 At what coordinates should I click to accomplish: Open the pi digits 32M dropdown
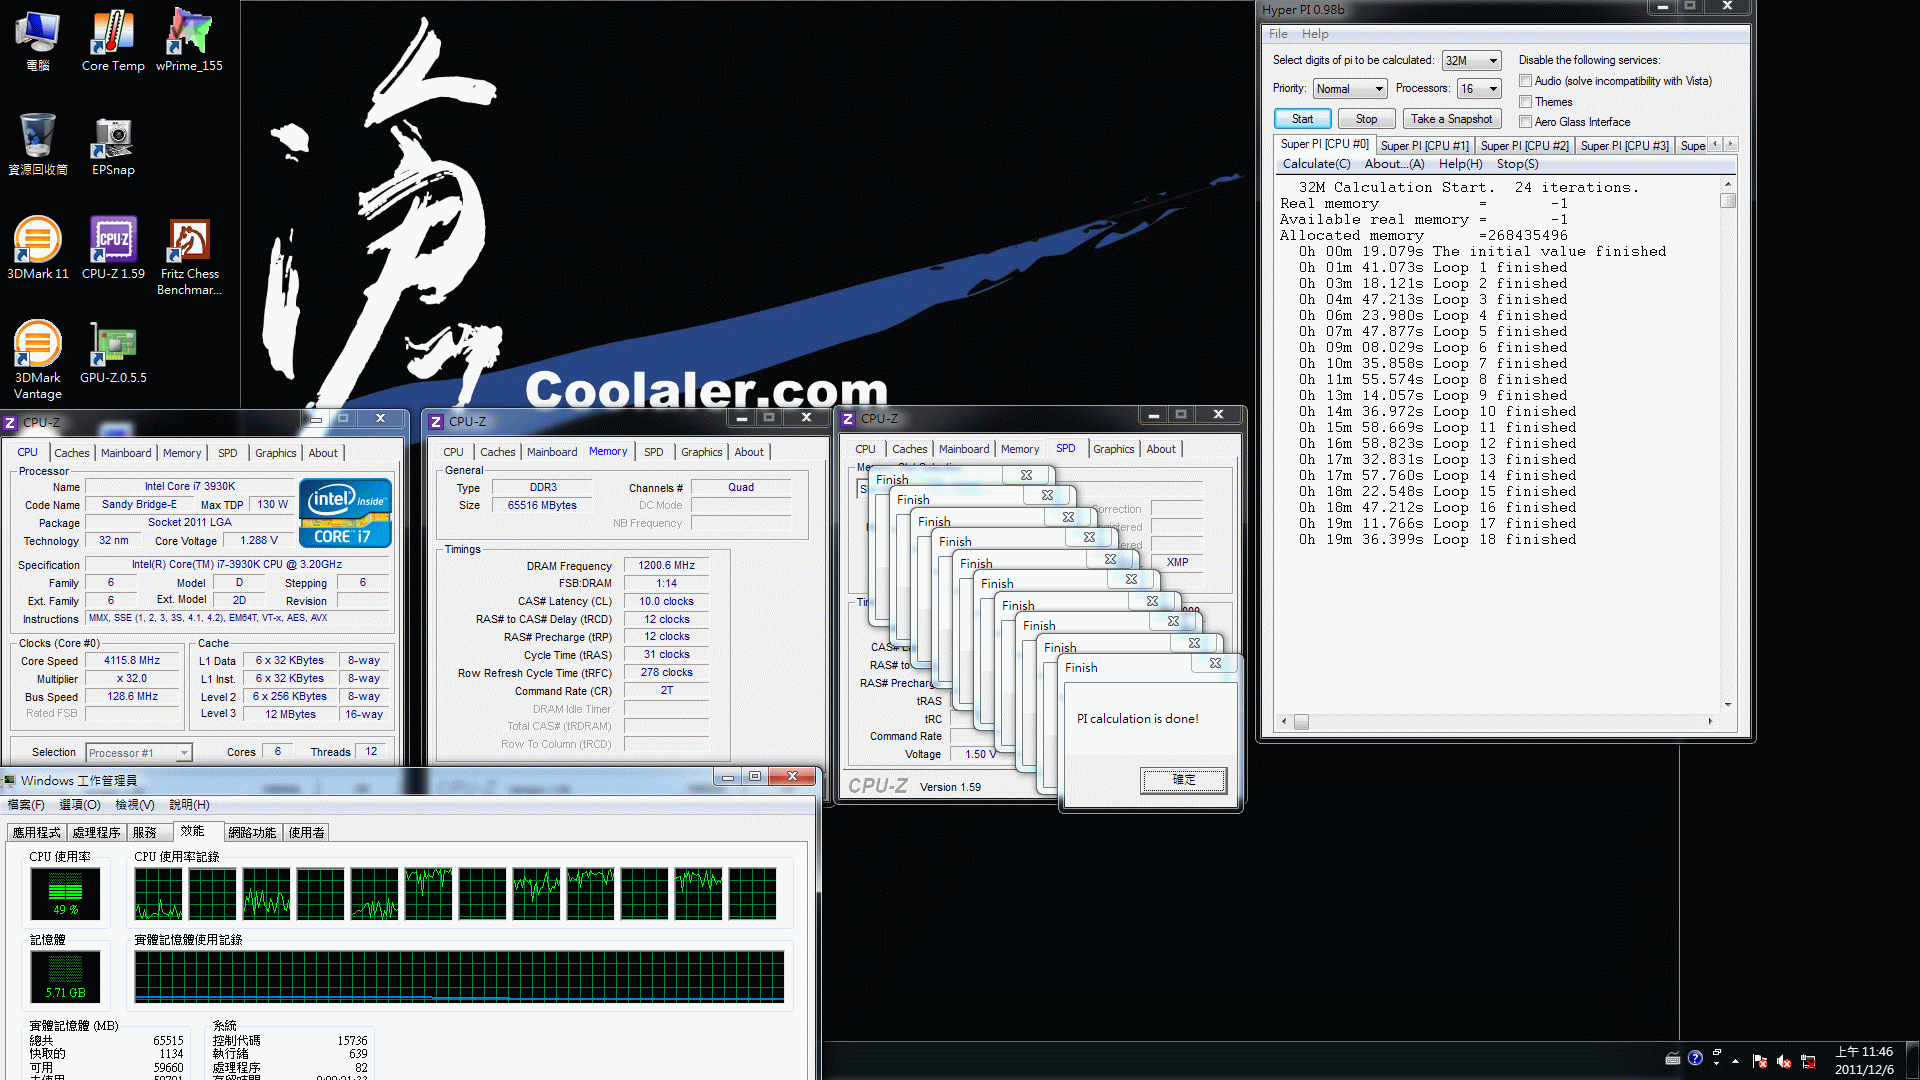[x=1471, y=61]
